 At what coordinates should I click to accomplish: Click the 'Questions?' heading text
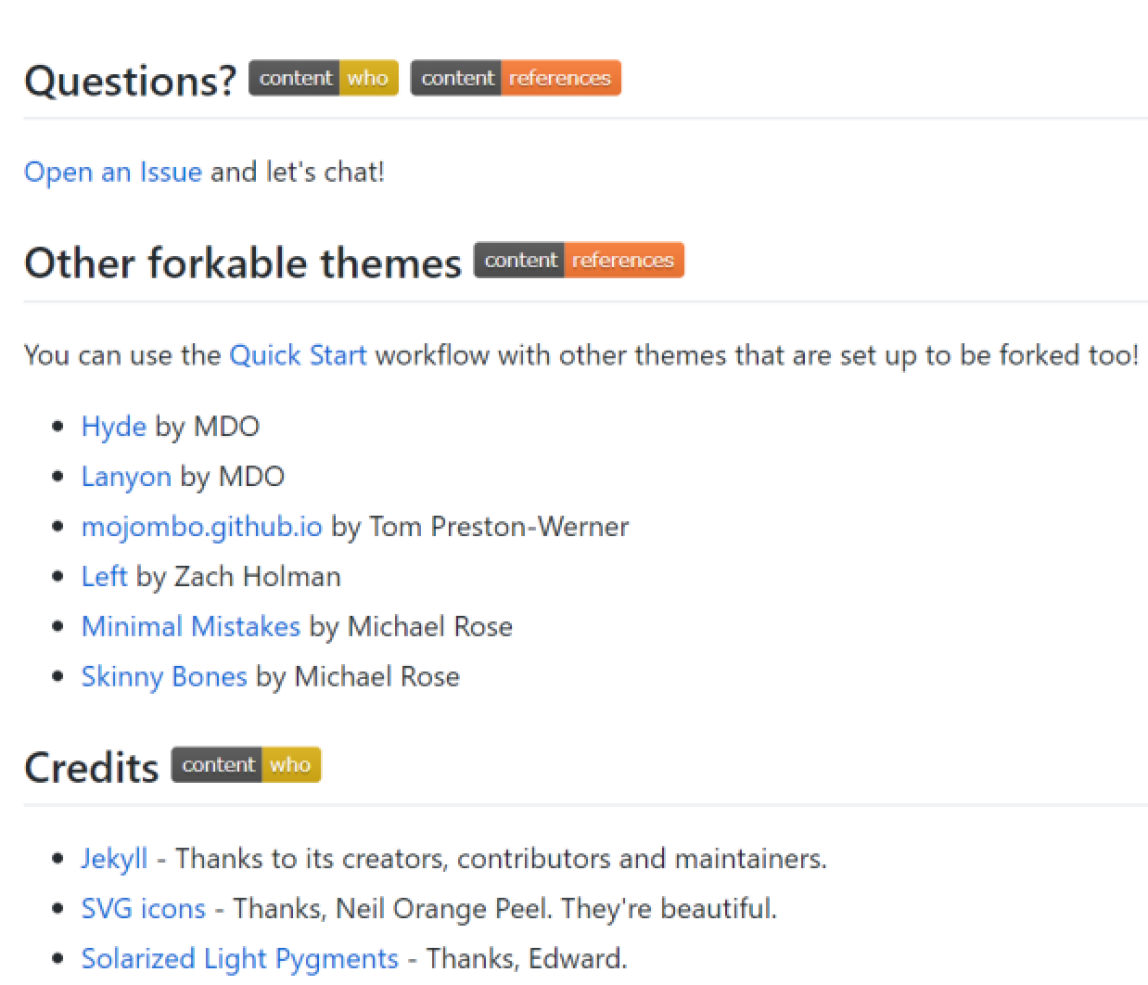(x=130, y=81)
